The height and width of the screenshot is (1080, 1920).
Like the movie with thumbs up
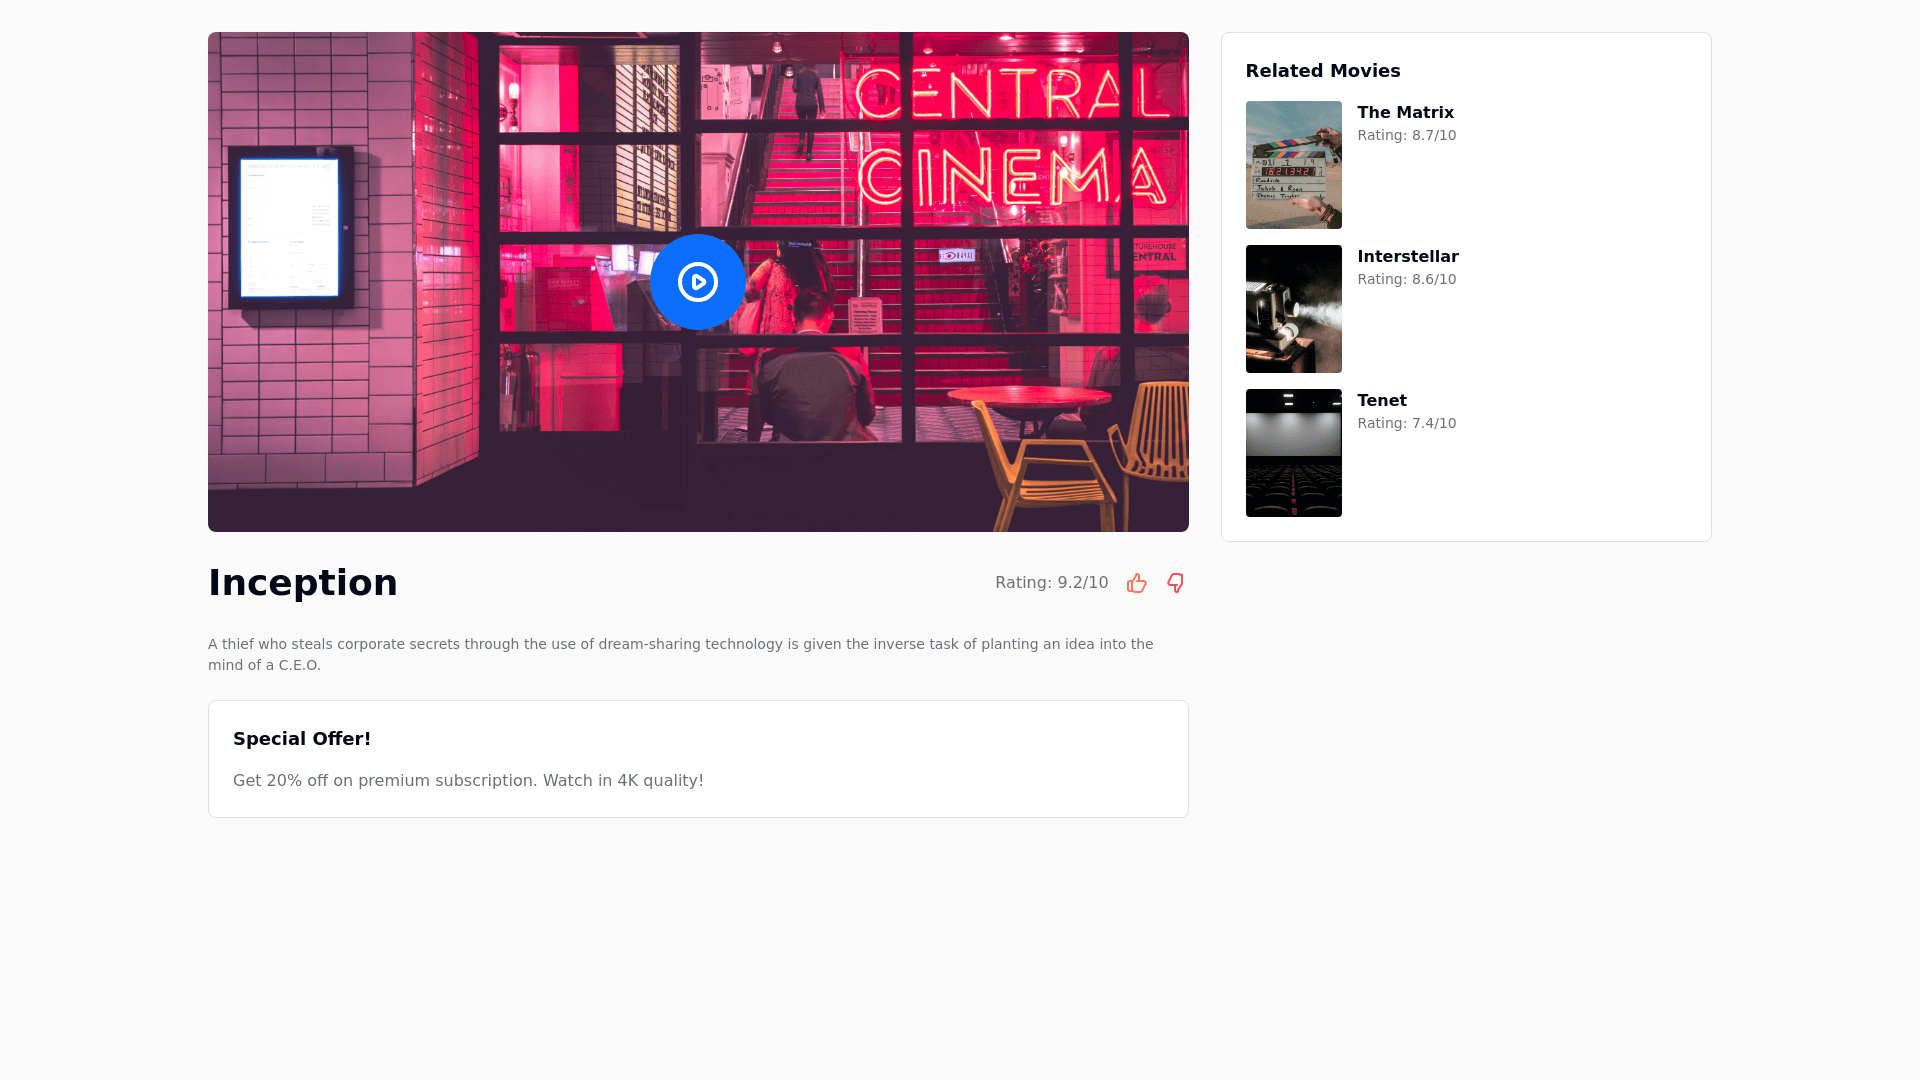pos(1137,583)
